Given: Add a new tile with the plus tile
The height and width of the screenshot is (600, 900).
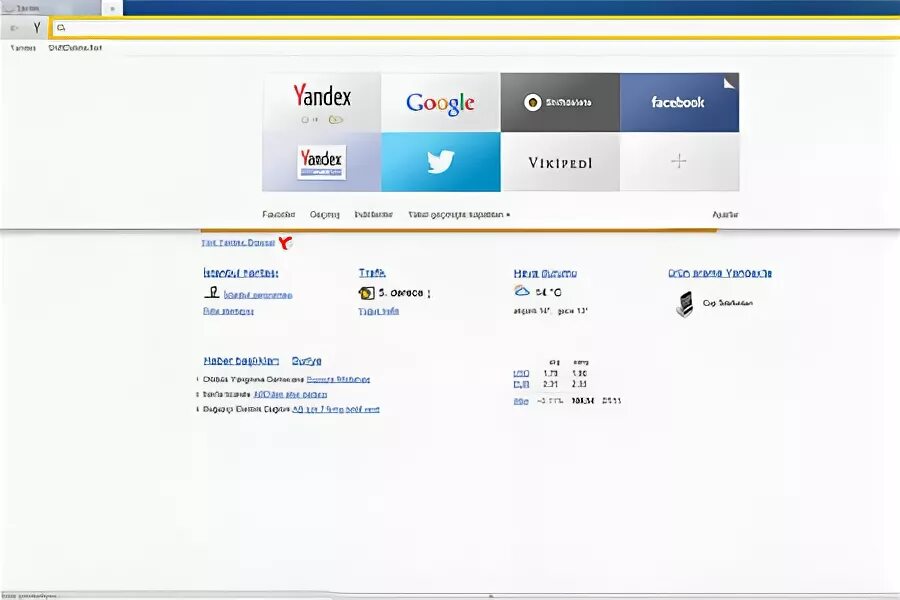Looking at the screenshot, I should [680, 162].
